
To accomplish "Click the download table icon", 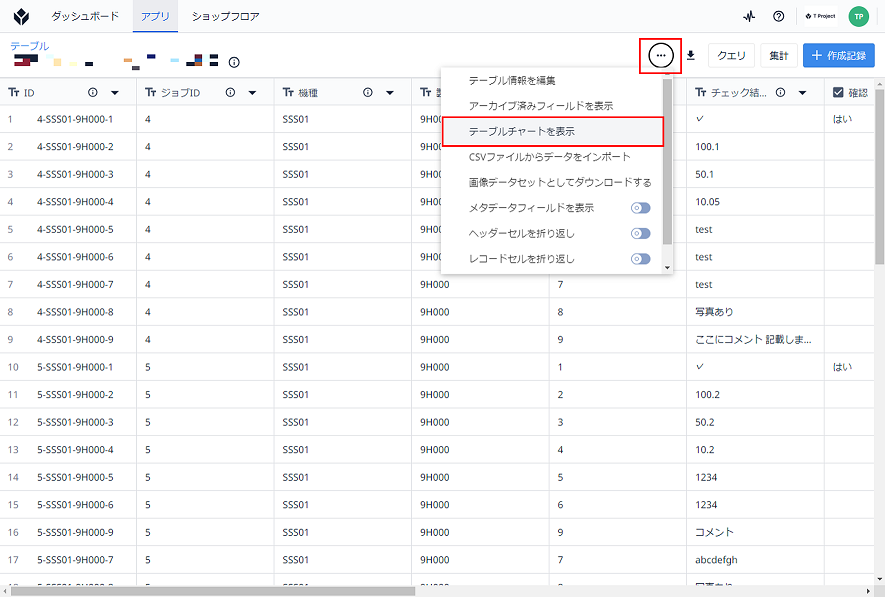I will click(x=691, y=55).
